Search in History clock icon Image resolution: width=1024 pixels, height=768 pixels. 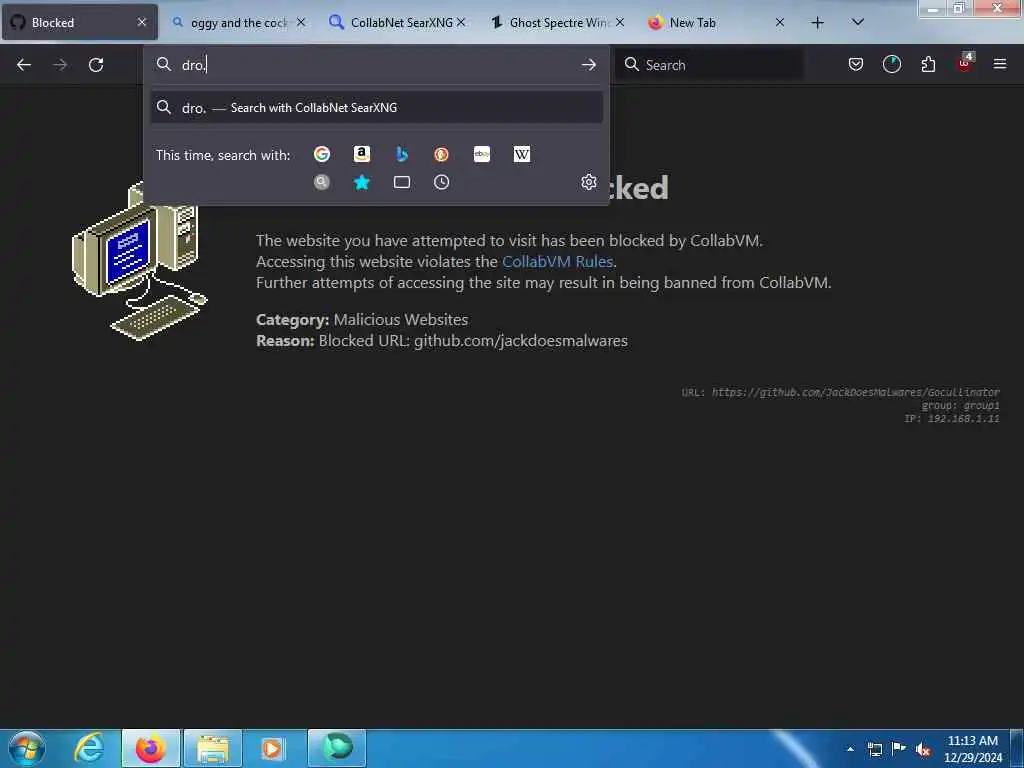tap(441, 182)
